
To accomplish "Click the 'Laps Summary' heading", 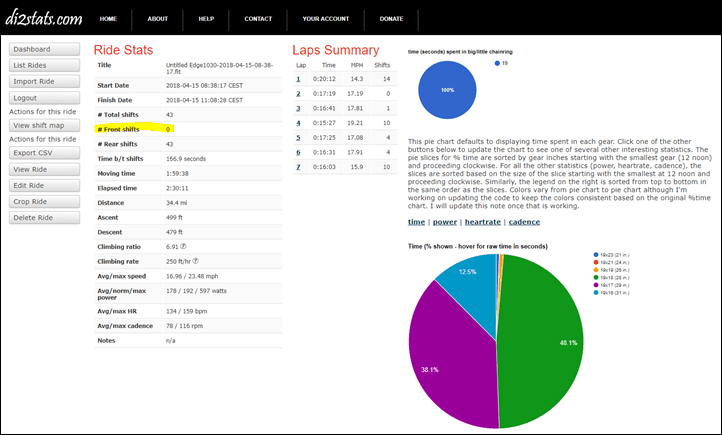I will (336, 50).
